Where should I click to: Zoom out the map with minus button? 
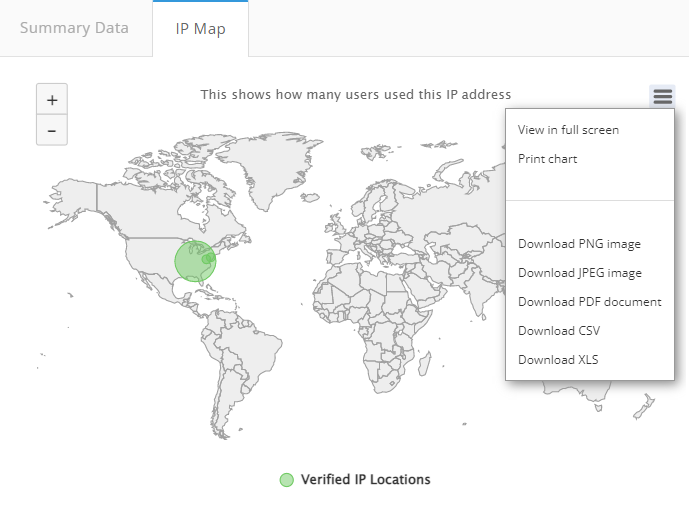click(52, 130)
